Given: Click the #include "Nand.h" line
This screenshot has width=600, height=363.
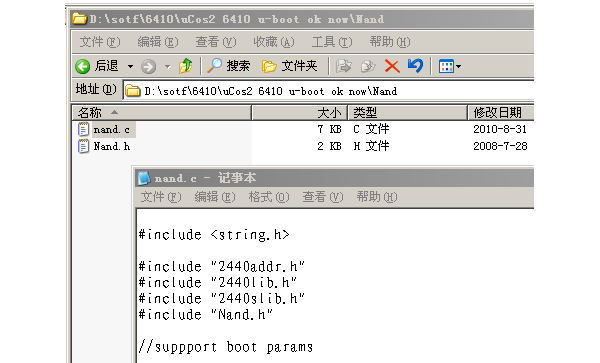Looking at the screenshot, I should 206,314.
